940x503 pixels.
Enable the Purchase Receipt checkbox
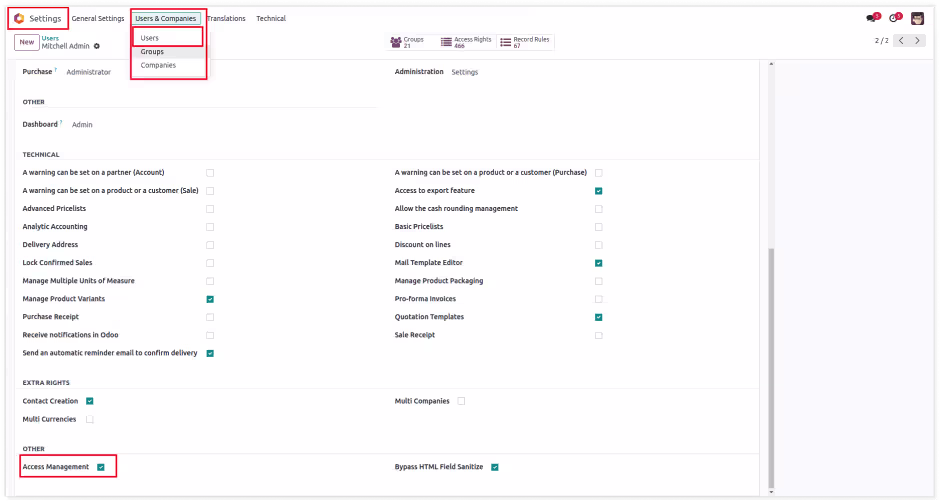[x=210, y=317]
